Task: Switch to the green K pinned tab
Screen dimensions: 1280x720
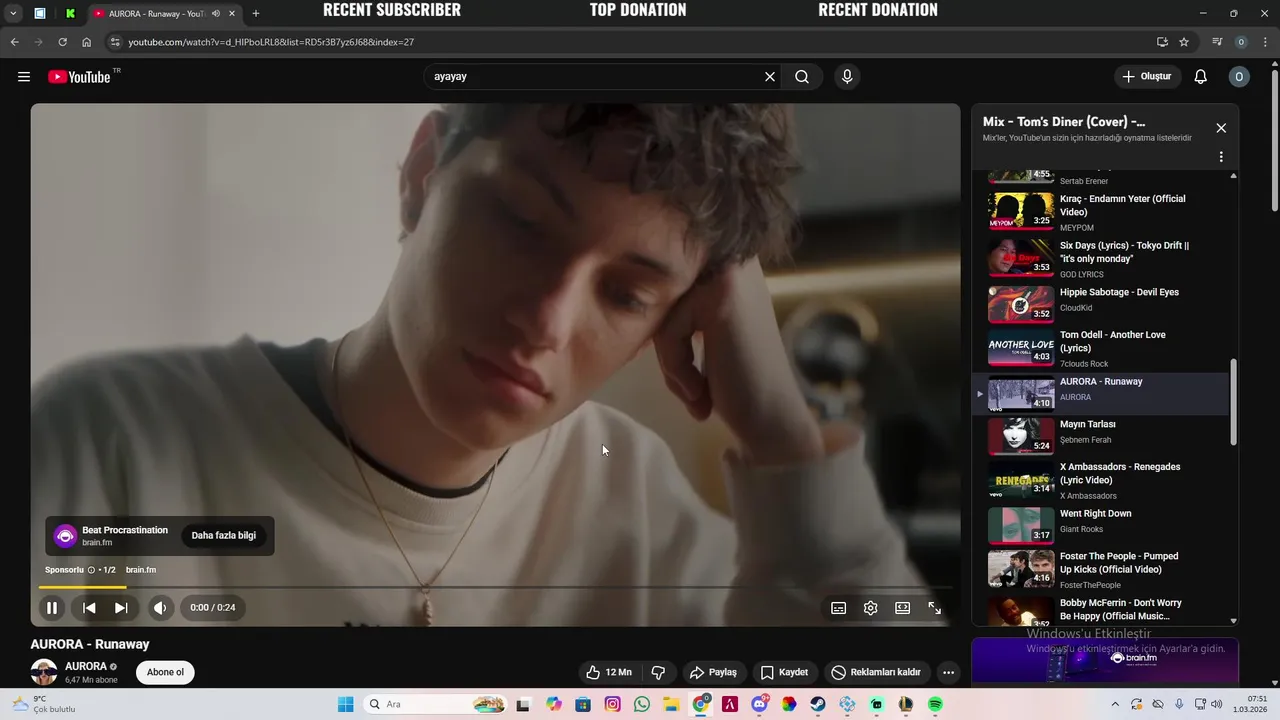Action: pyautogui.click(x=70, y=14)
